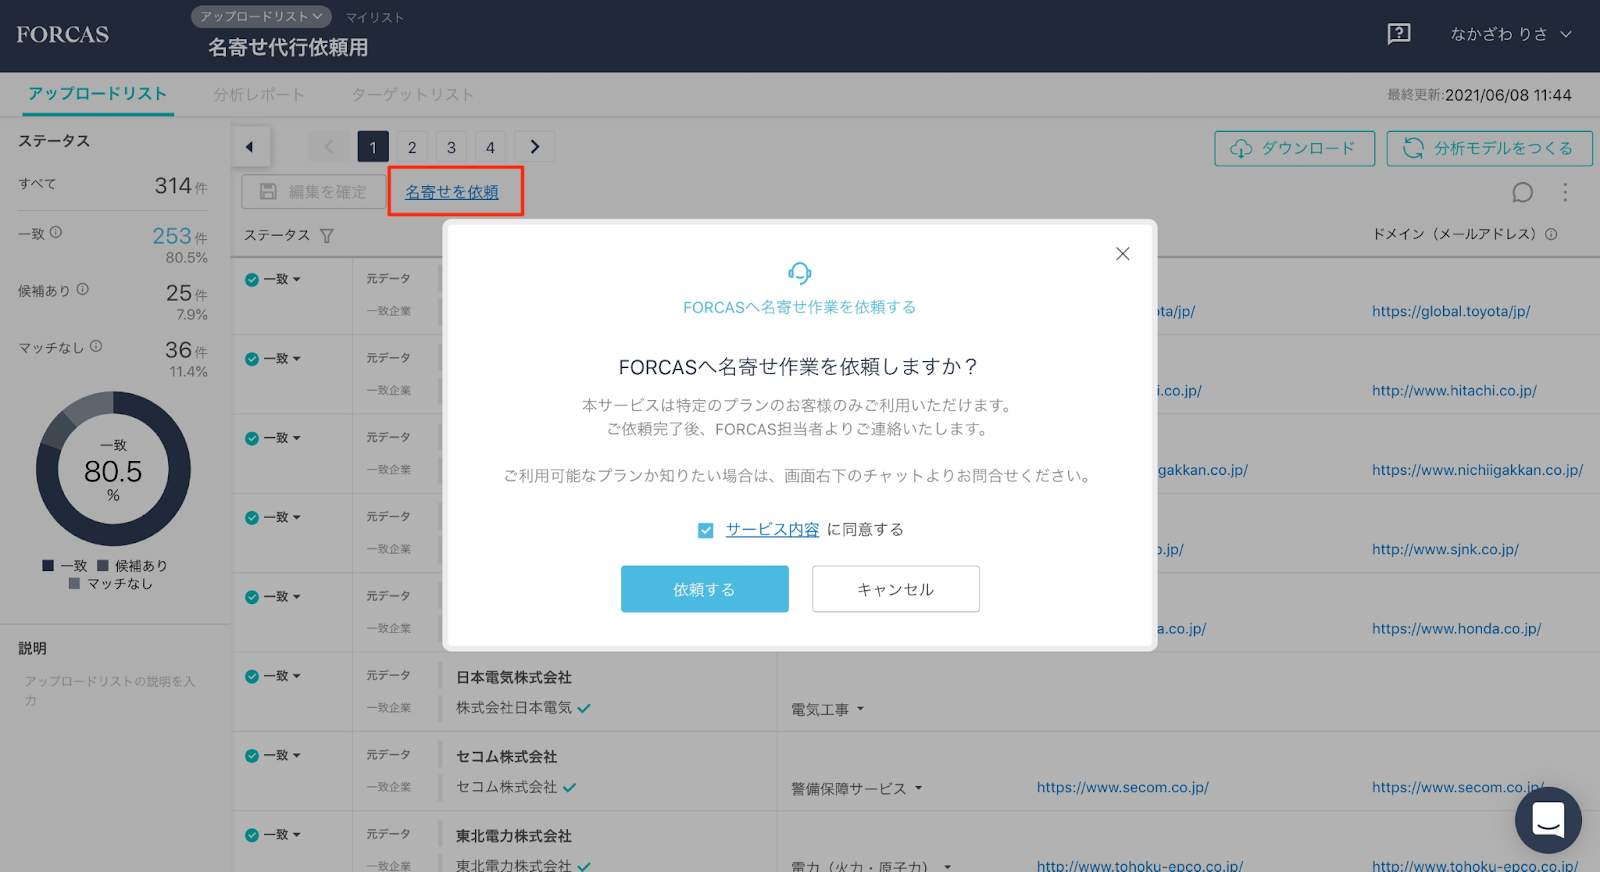The height and width of the screenshot is (872, 1600).
Task: Expand the 電気工事 industry dropdown
Action: [x=828, y=709]
